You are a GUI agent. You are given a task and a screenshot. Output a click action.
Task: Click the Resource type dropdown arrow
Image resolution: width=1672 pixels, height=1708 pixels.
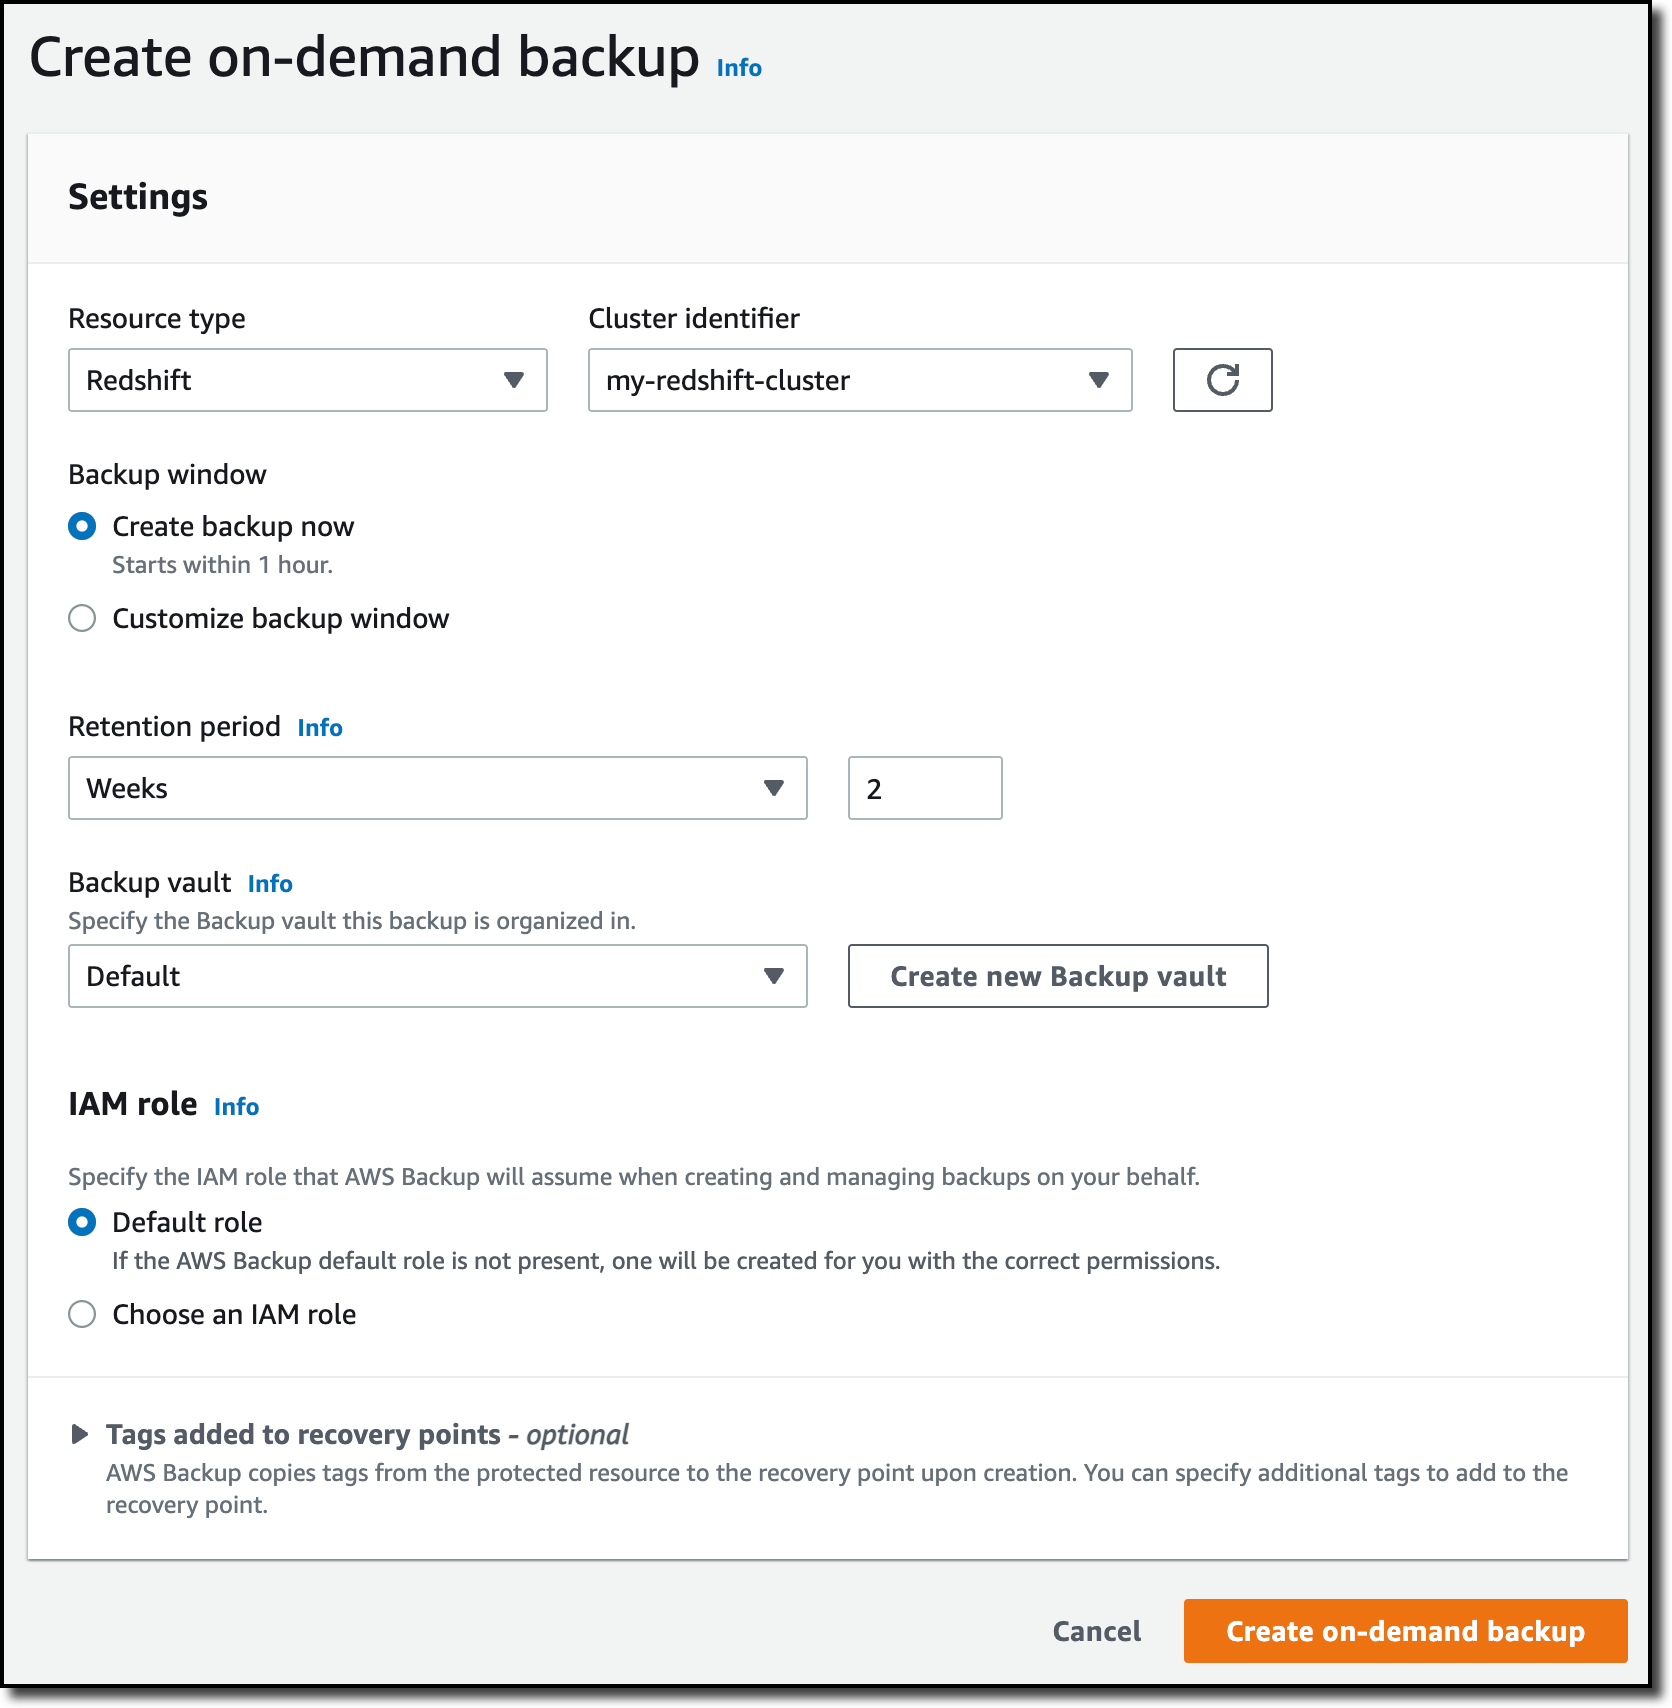[x=514, y=380]
